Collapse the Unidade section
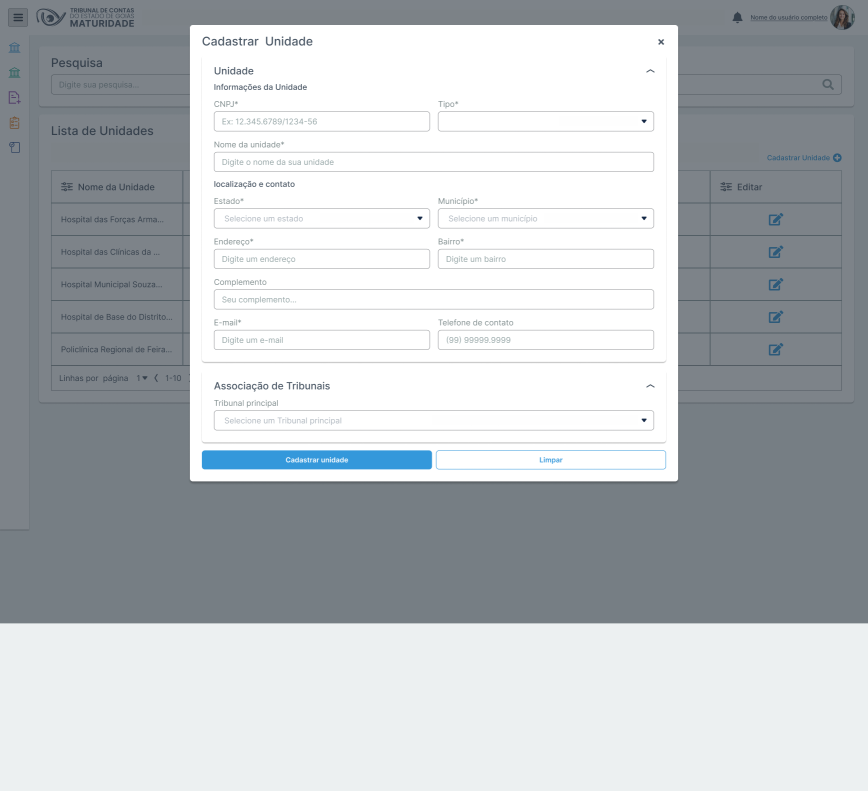This screenshot has width=868, height=791. pos(650,72)
